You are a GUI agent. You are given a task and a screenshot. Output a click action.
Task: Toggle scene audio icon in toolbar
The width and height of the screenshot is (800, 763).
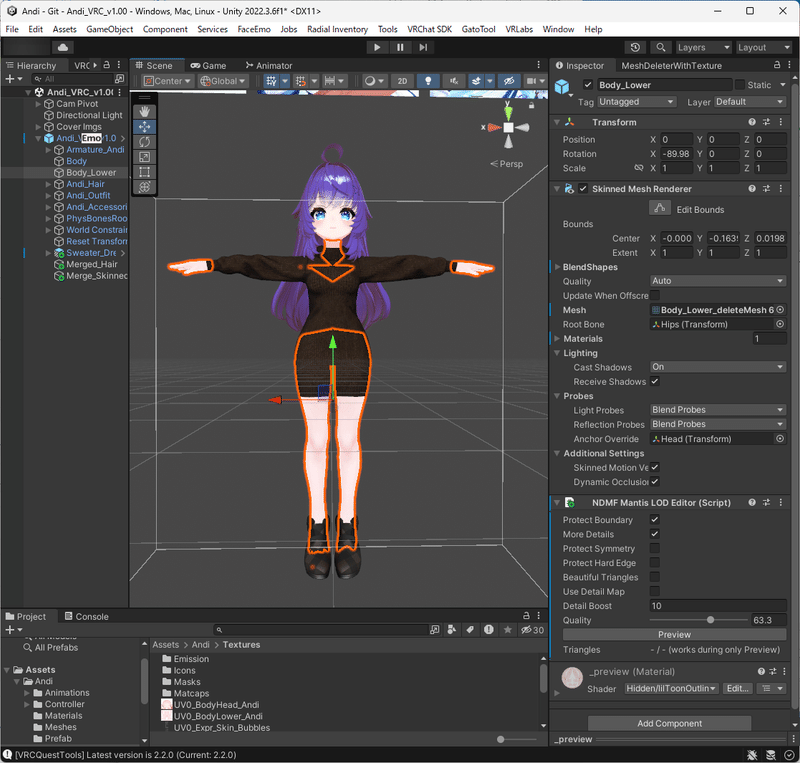click(453, 80)
